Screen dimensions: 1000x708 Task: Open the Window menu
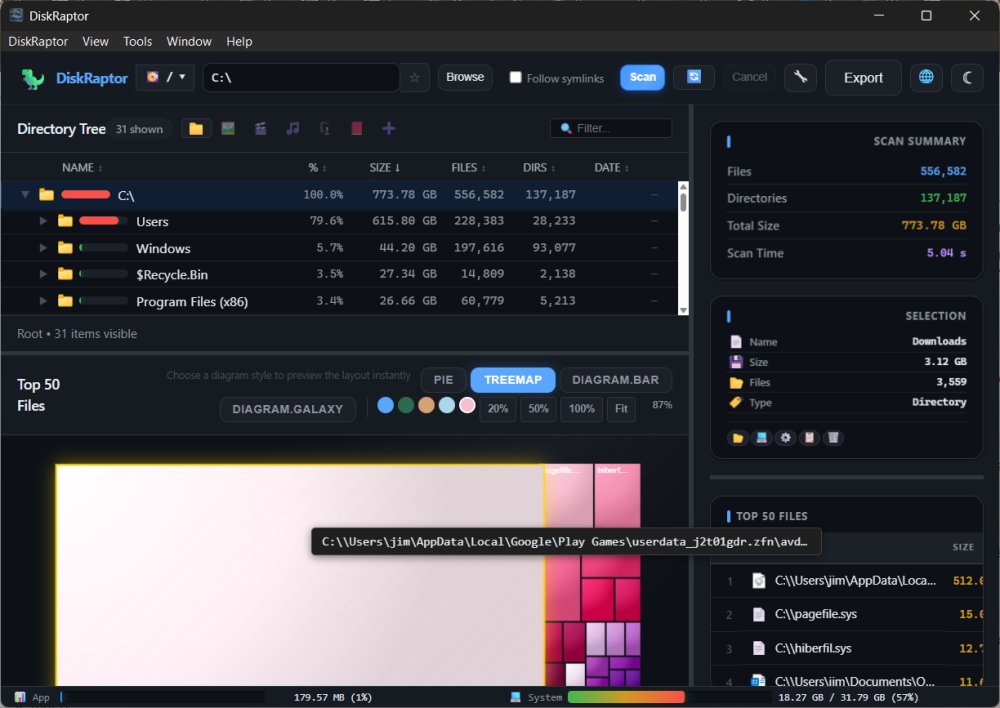coord(189,41)
